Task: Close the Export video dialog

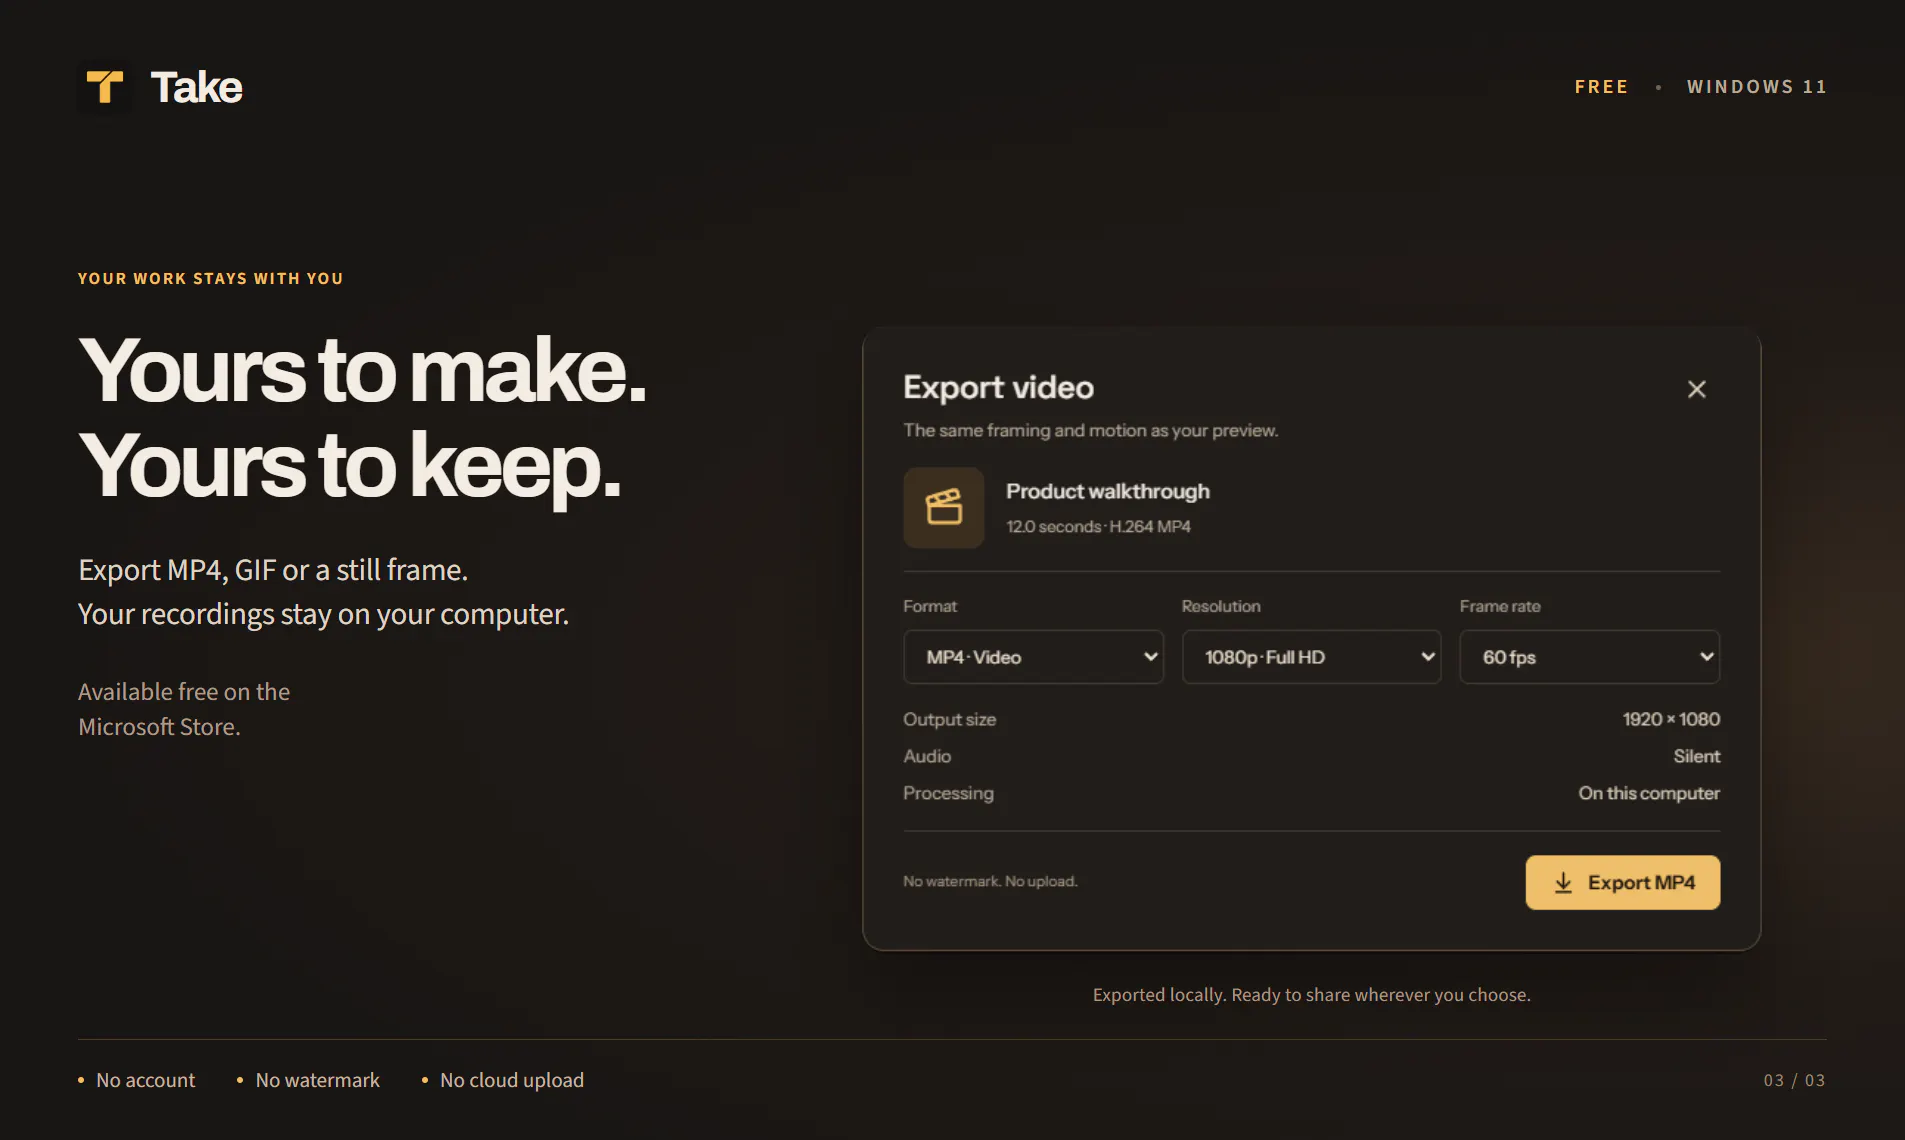Action: (1696, 389)
